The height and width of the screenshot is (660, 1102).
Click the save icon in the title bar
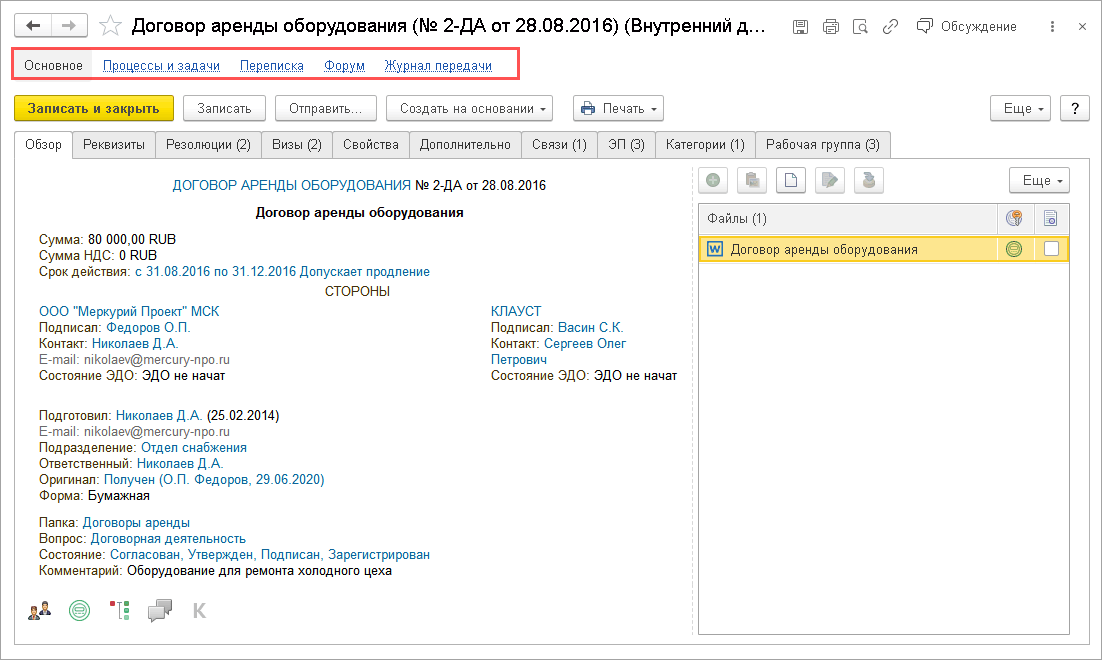coord(800,27)
